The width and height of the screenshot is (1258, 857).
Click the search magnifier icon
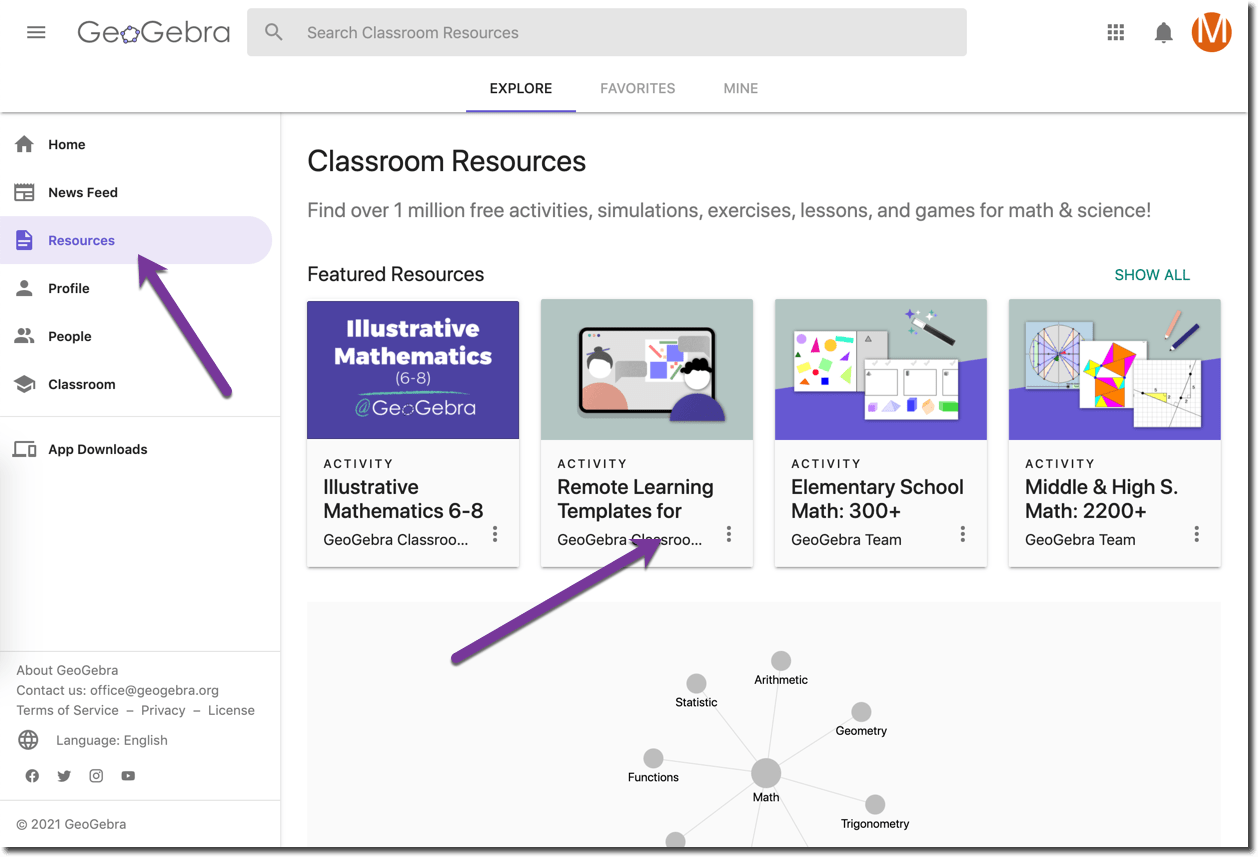tap(274, 33)
